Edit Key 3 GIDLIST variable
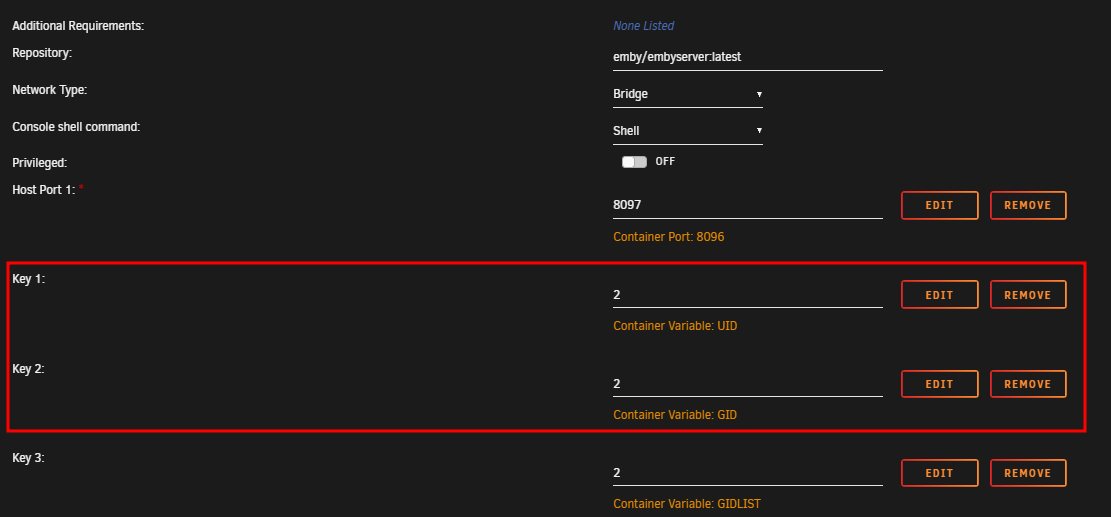The height and width of the screenshot is (517, 1111). pos(940,473)
